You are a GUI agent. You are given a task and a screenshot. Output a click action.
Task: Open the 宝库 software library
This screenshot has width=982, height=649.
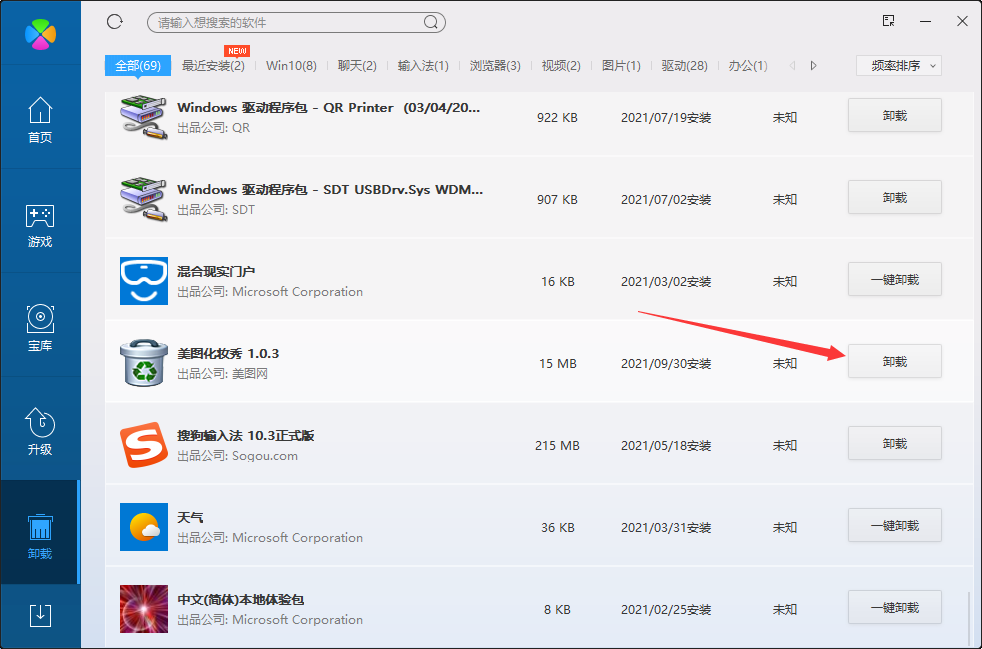click(x=40, y=328)
